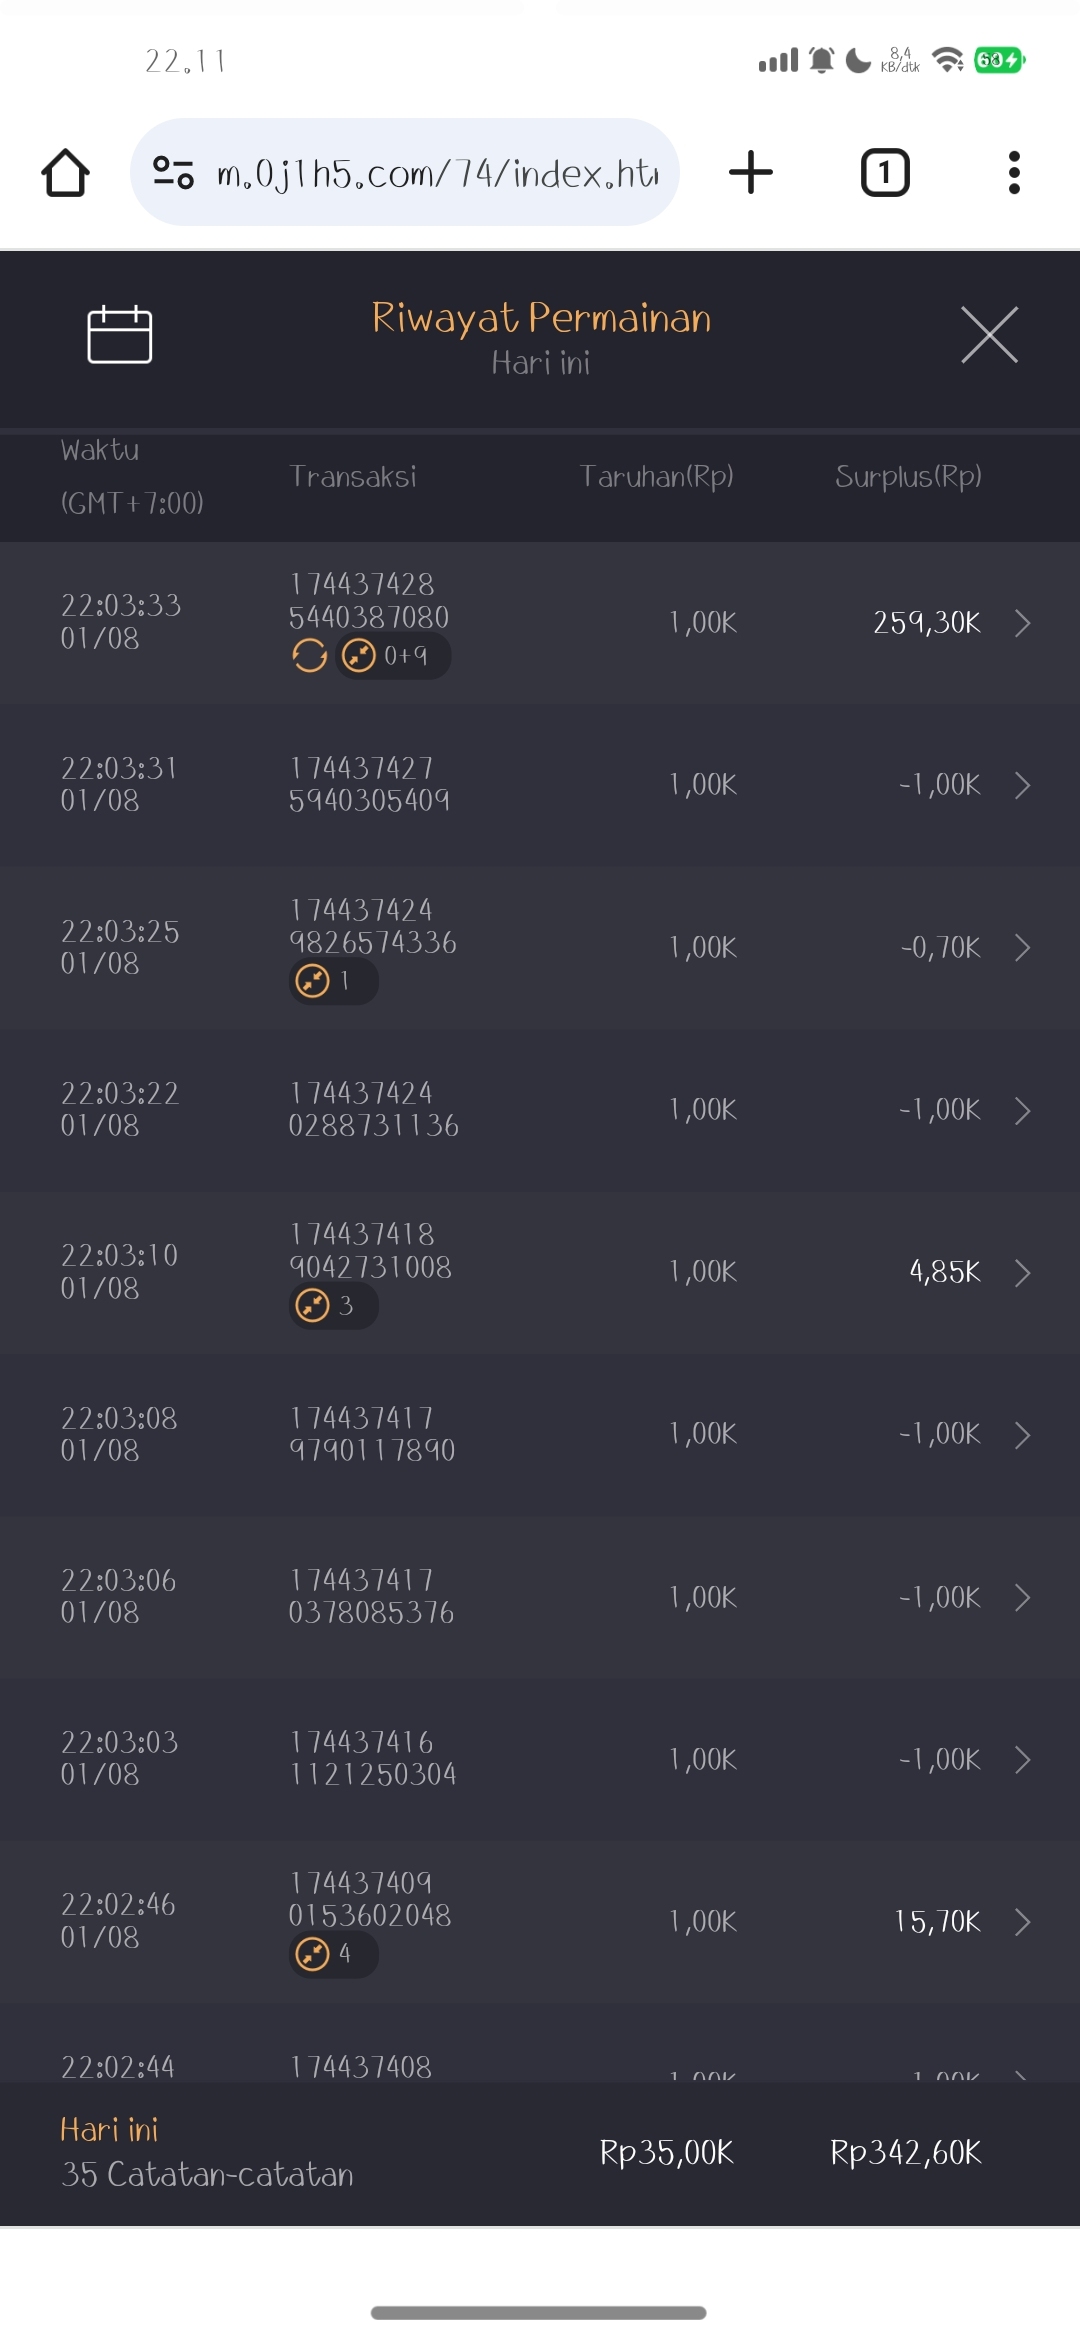1080x2340 pixels.
Task: Expand the -0,70K surplus transaction
Action: (1022, 948)
